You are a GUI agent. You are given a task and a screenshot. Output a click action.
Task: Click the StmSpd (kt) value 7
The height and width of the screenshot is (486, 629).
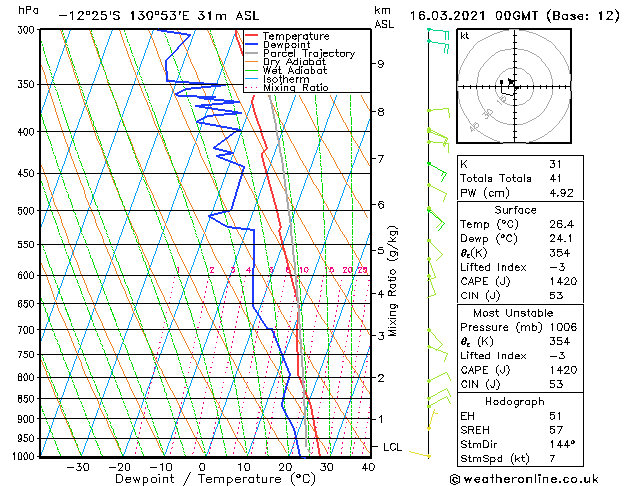553,458
